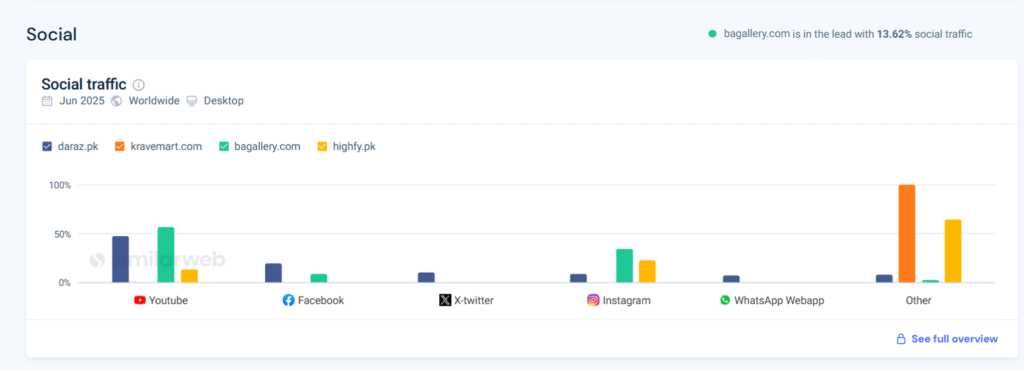Click the WhatsApp Webapp icon
The width and height of the screenshot is (1024, 370).
point(725,300)
